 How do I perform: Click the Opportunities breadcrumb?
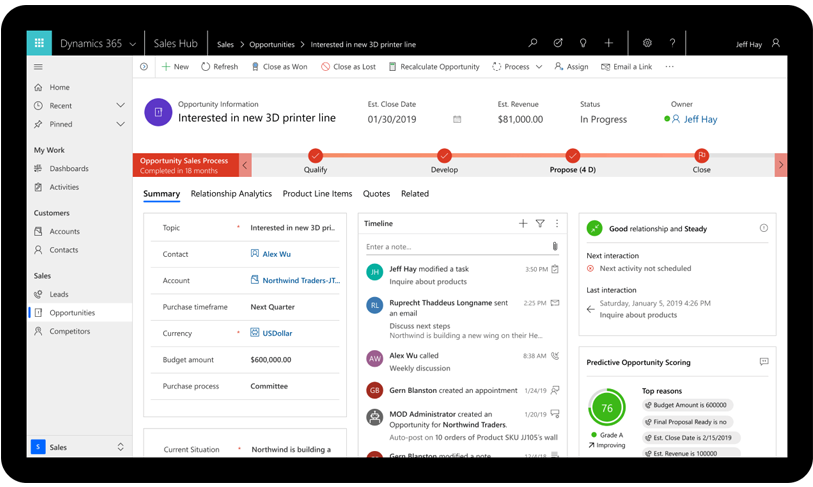[x=272, y=45]
